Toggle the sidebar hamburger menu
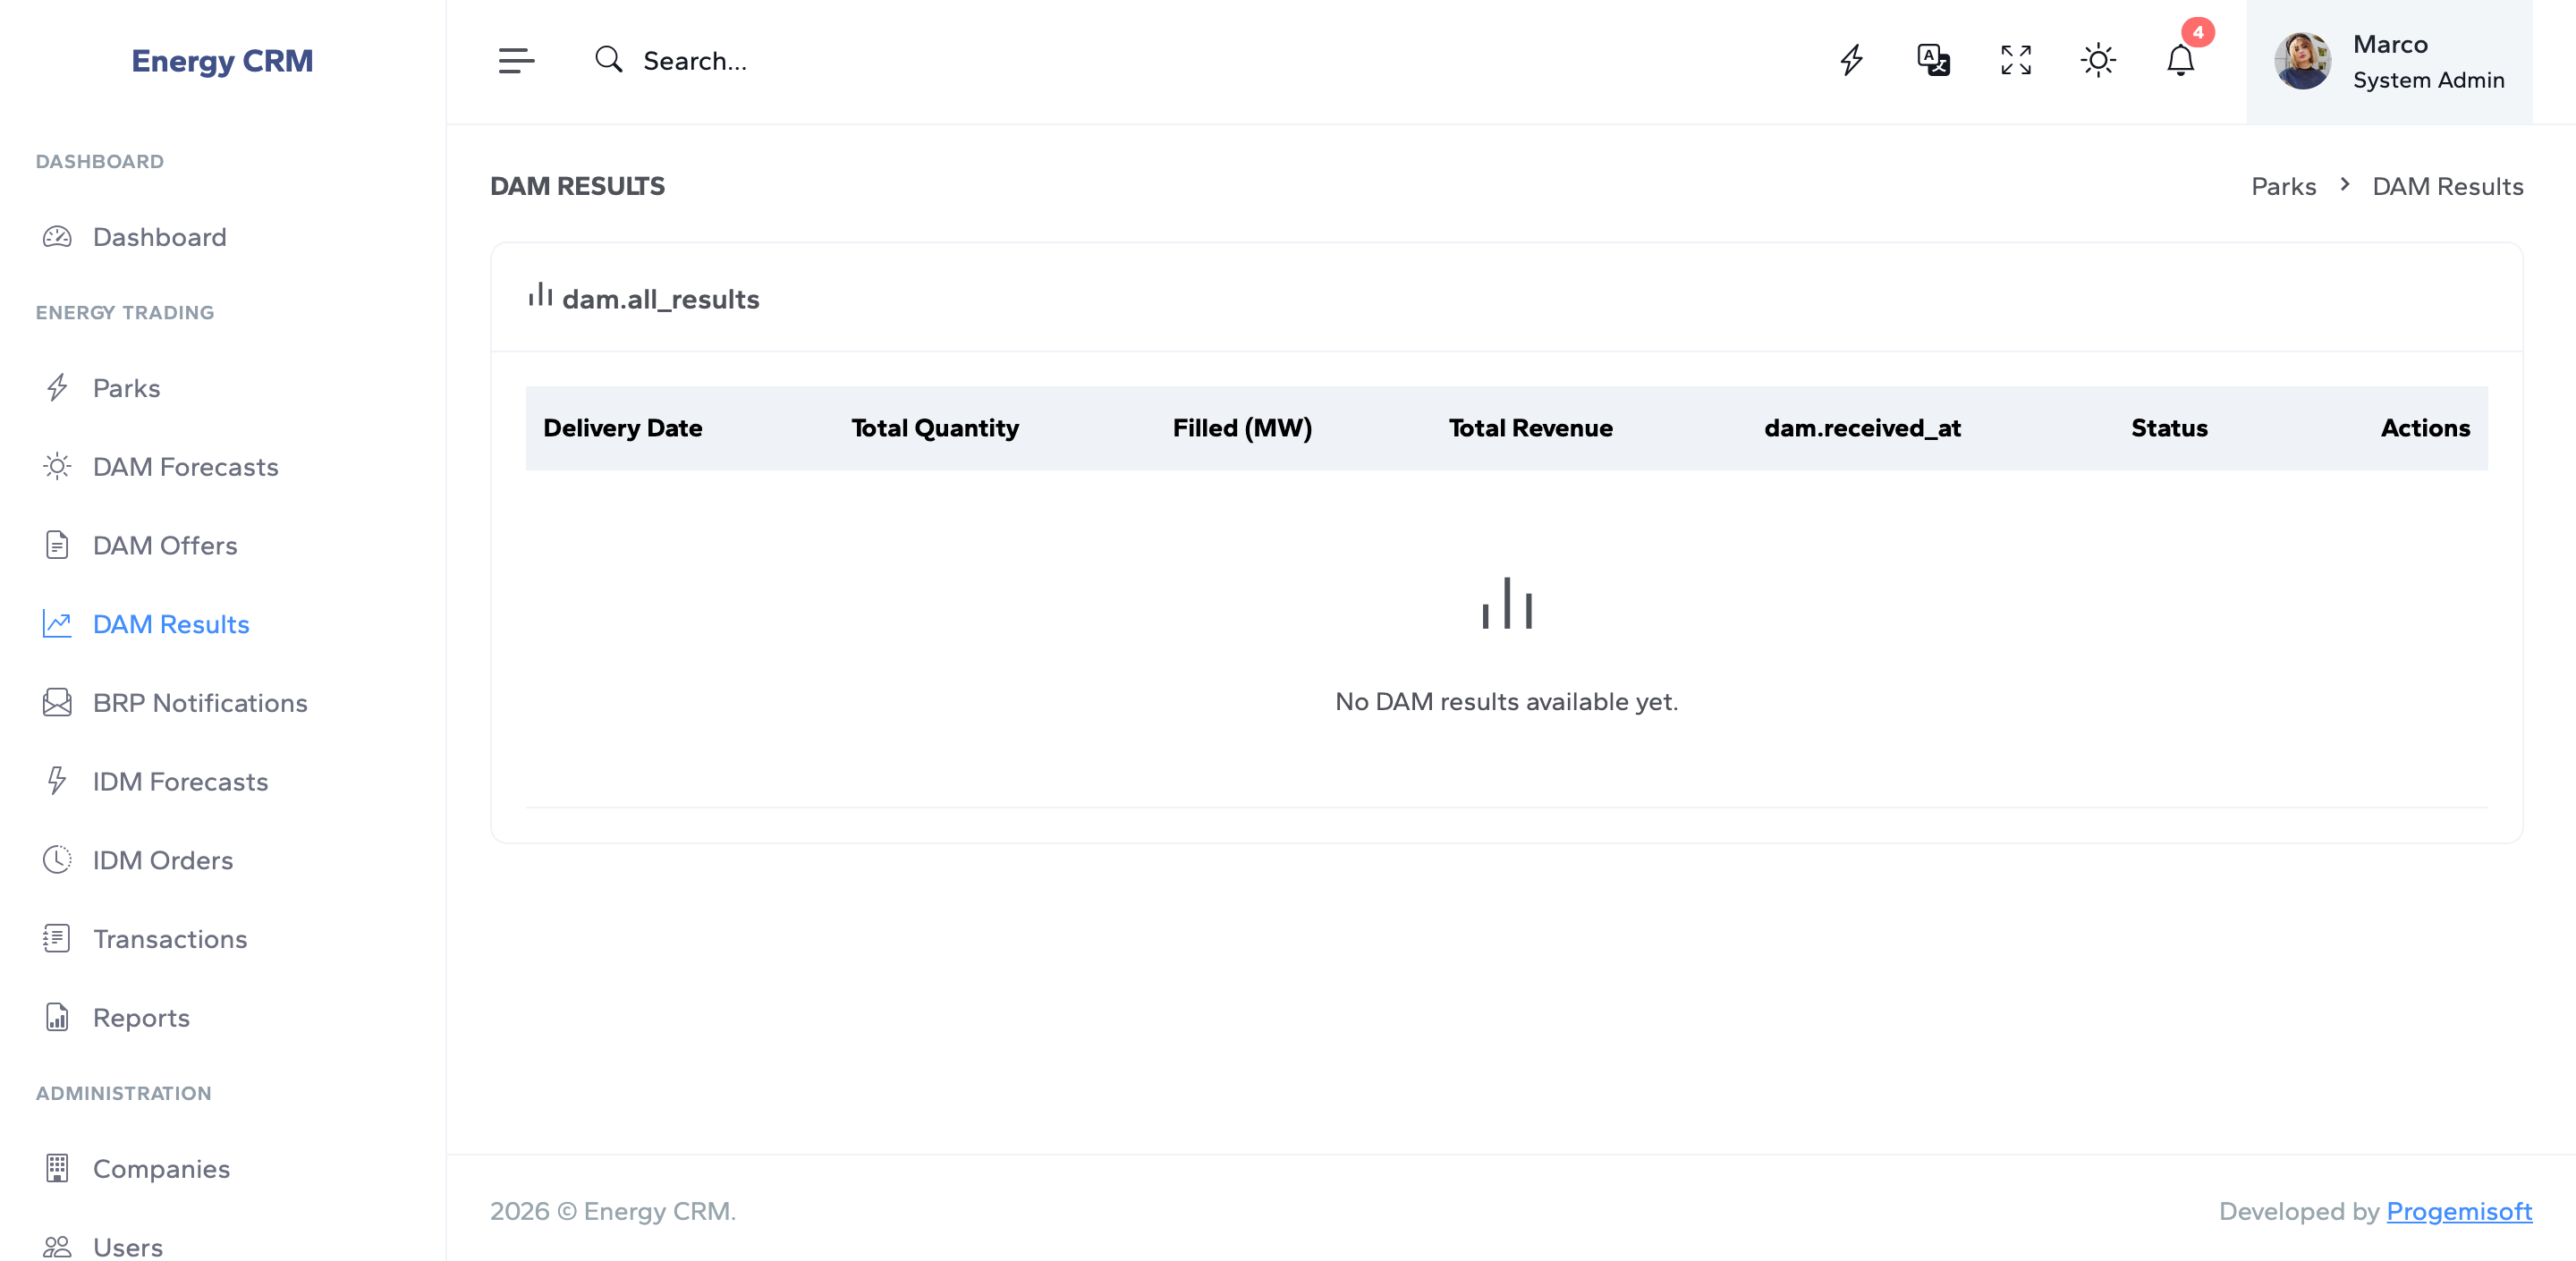2576x1261 pixels. click(516, 61)
